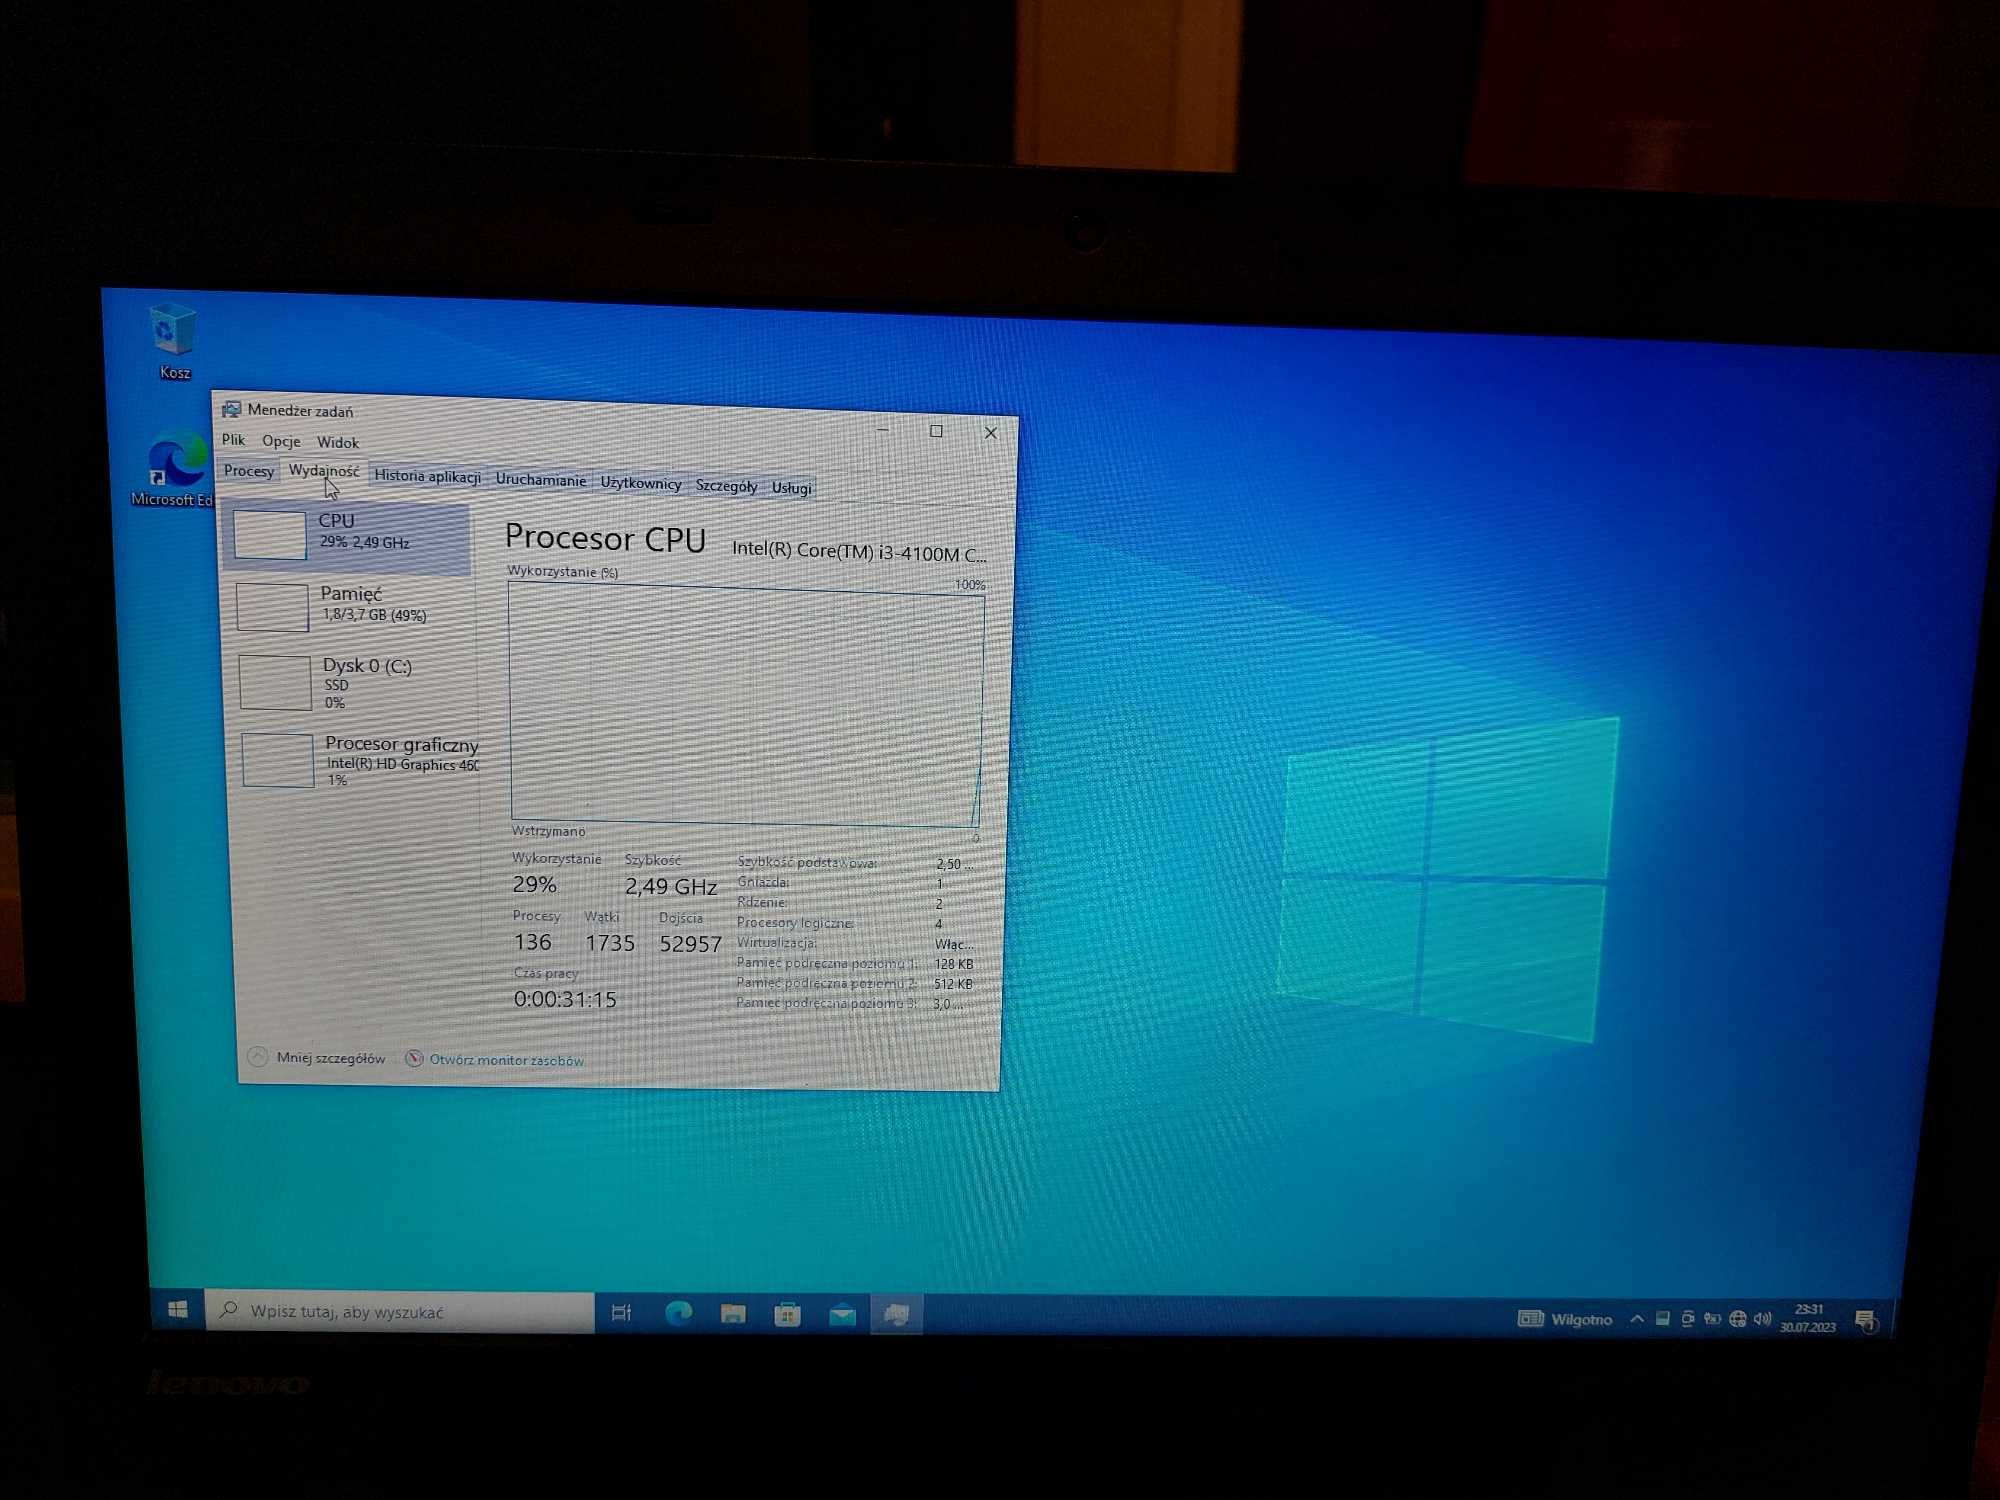Open the Widok menu
The width and height of the screenshot is (2000, 1500).
(x=338, y=442)
